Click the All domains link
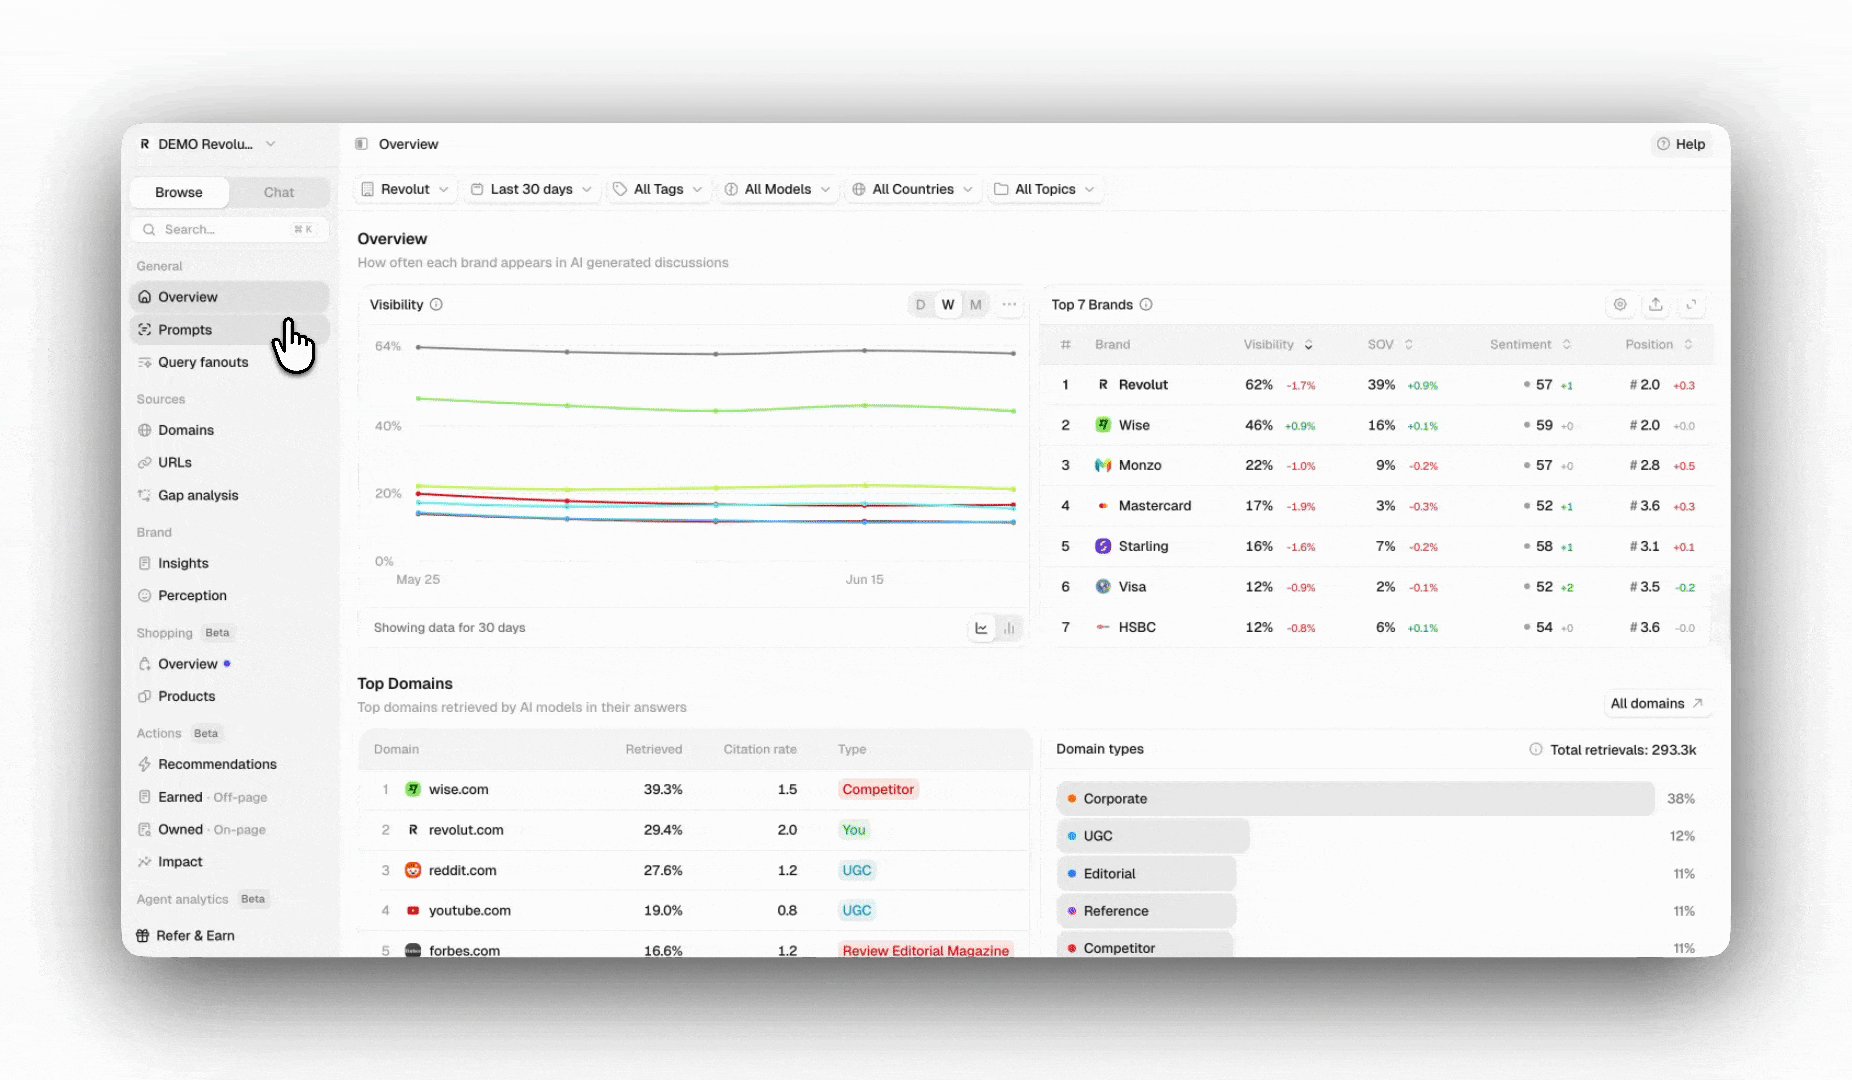This screenshot has width=1852, height=1080. click(1656, 704)
